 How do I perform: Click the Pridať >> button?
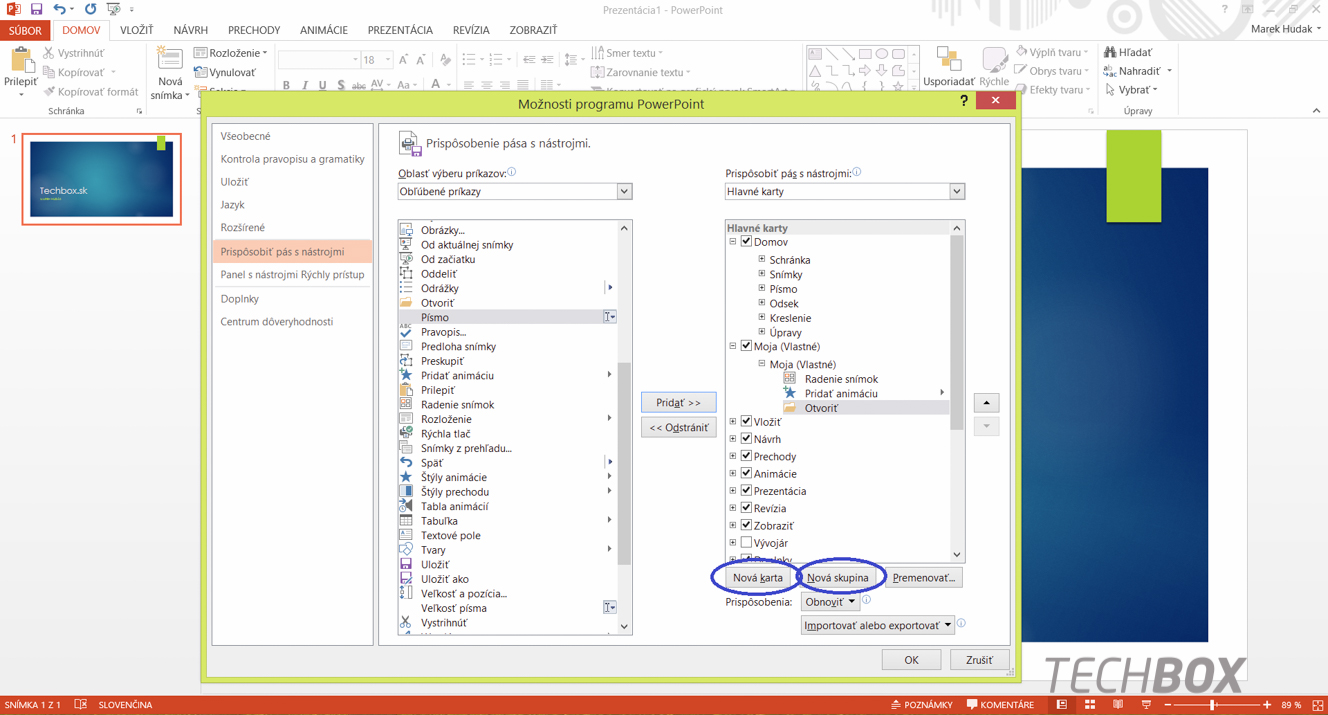(x=678, y=402)
